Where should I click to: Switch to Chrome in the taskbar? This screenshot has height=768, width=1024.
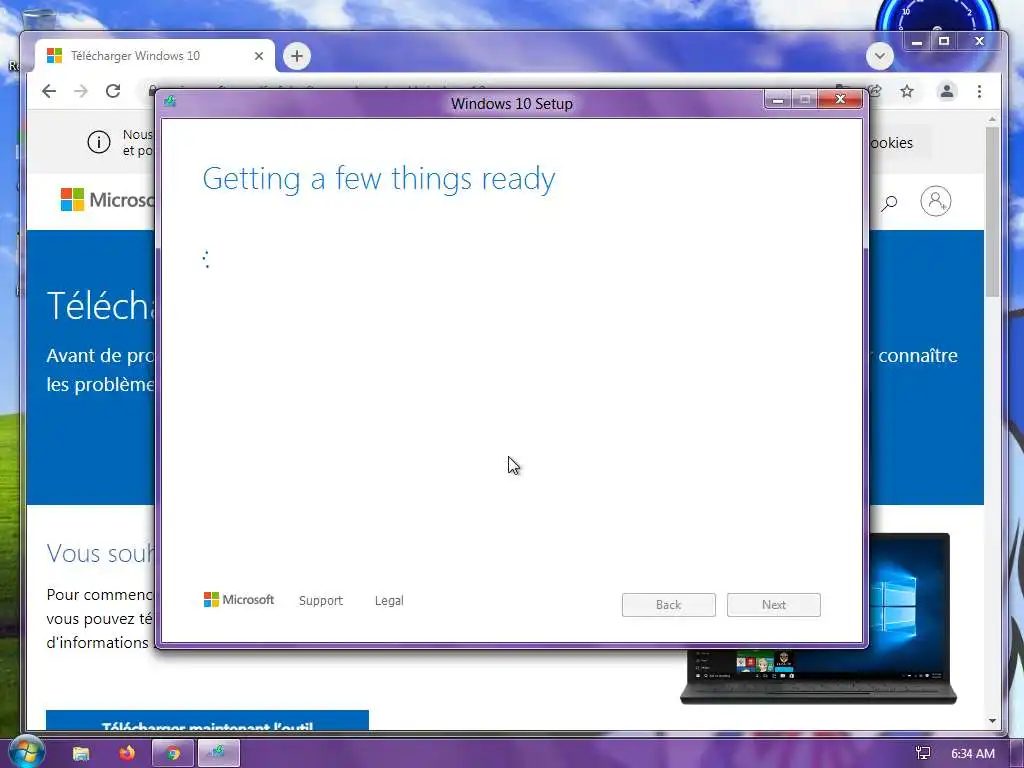coord(172,753)
